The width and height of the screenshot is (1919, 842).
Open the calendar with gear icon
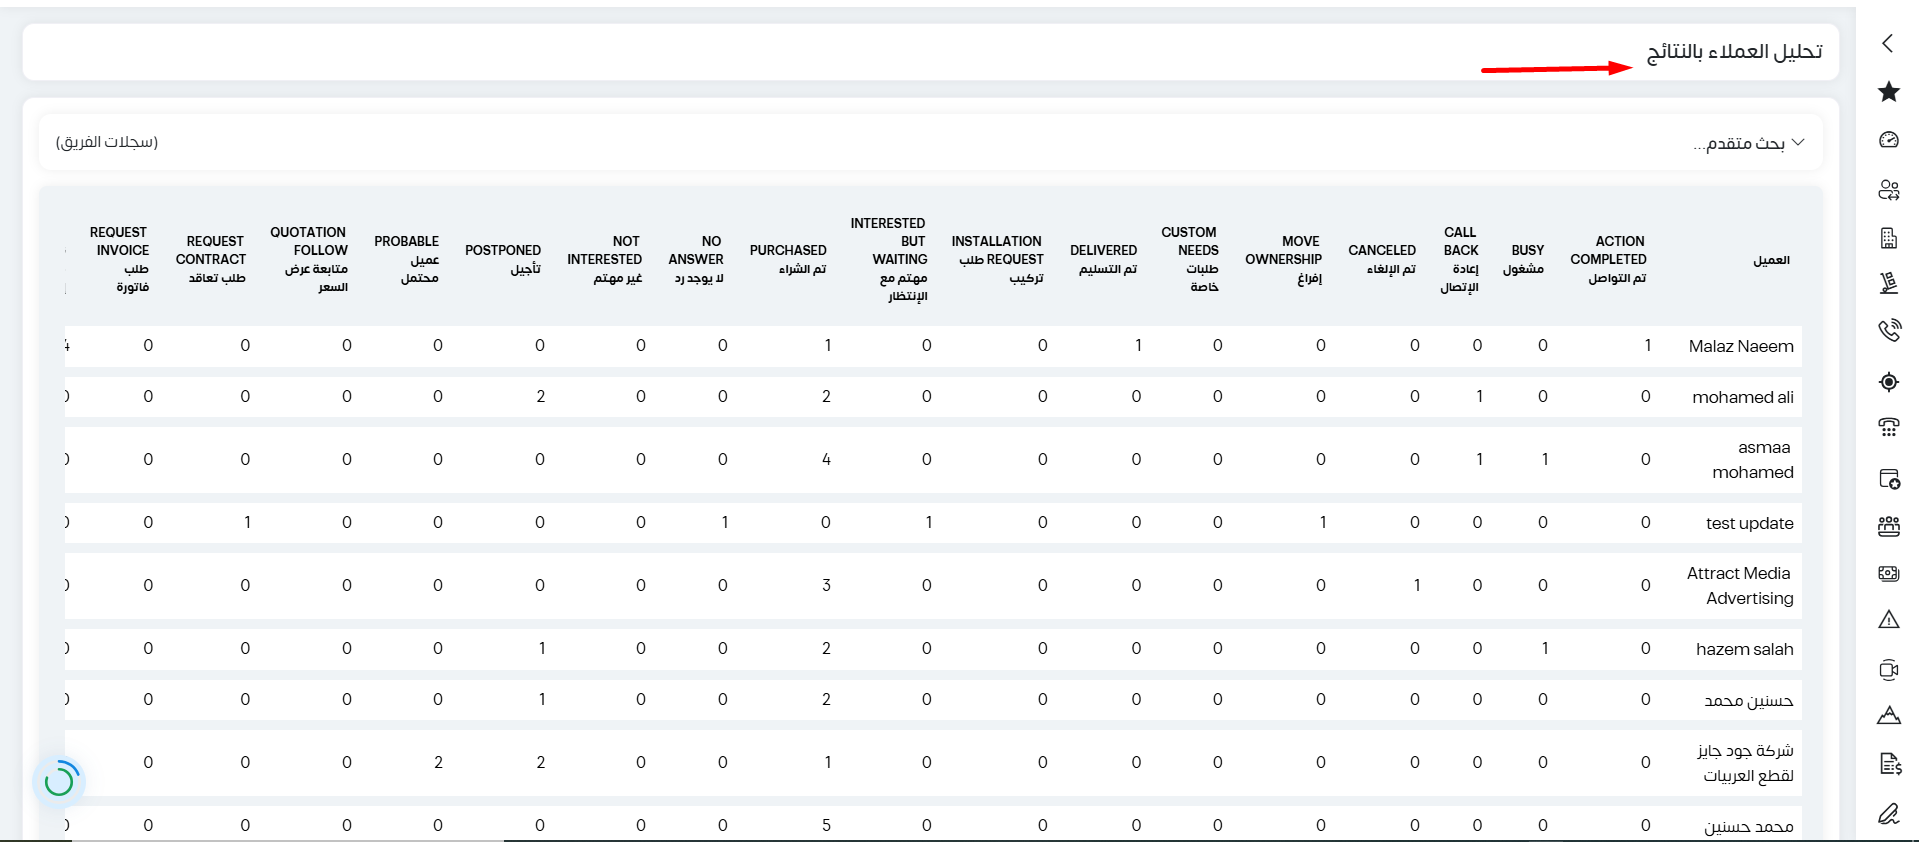[x=1888, y=479]
